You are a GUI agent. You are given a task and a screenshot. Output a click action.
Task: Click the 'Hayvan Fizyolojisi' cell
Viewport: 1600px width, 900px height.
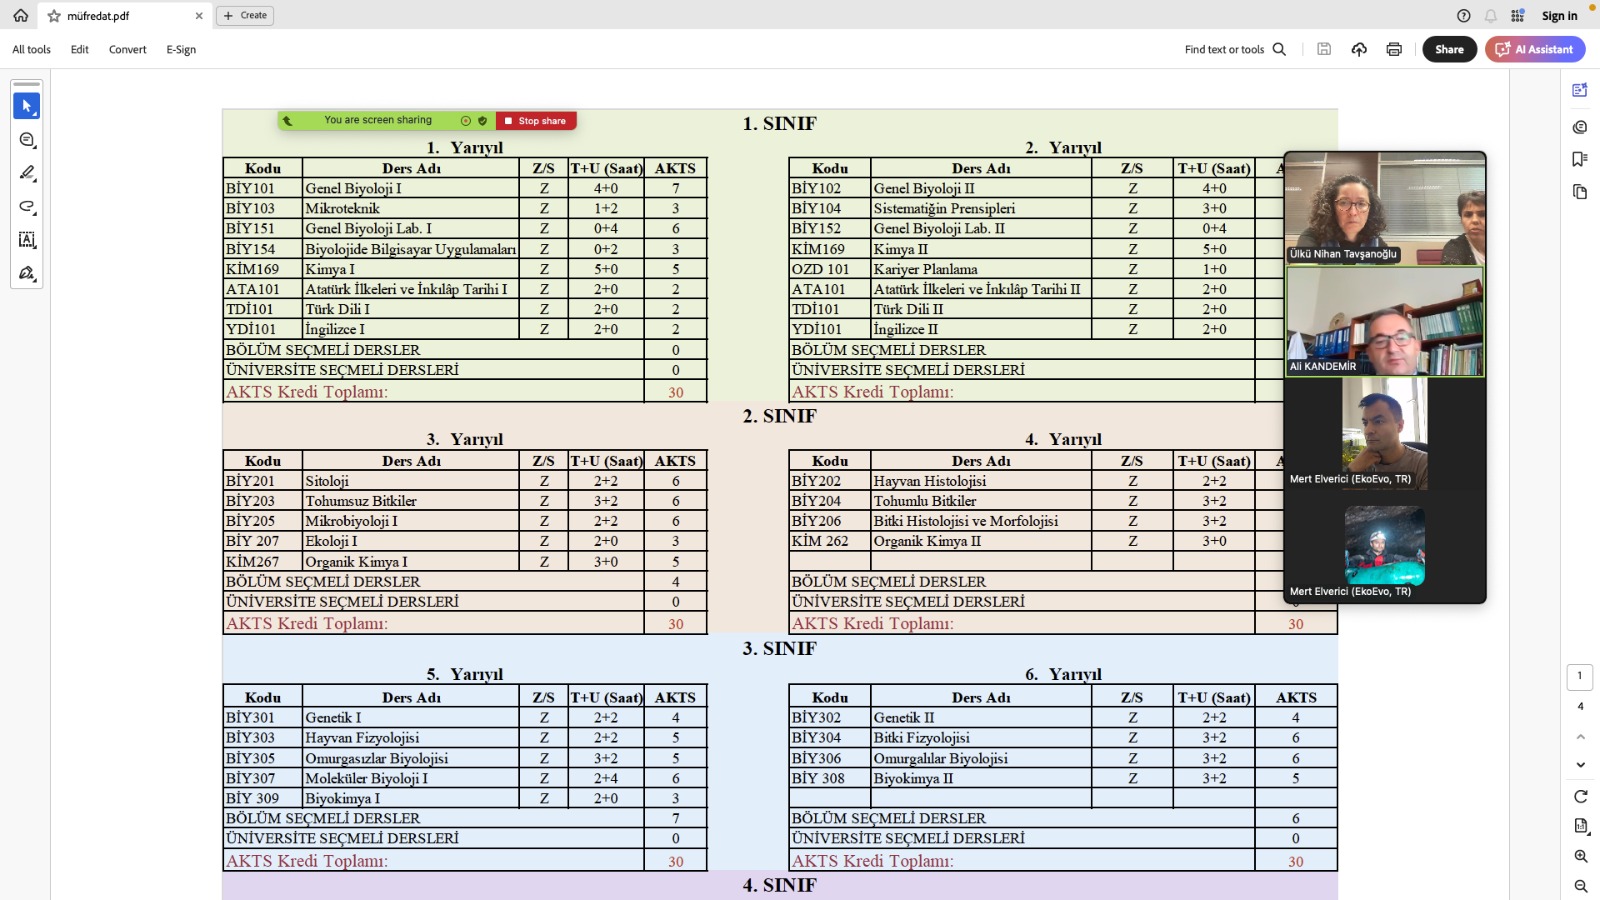(x=411, y=738)
